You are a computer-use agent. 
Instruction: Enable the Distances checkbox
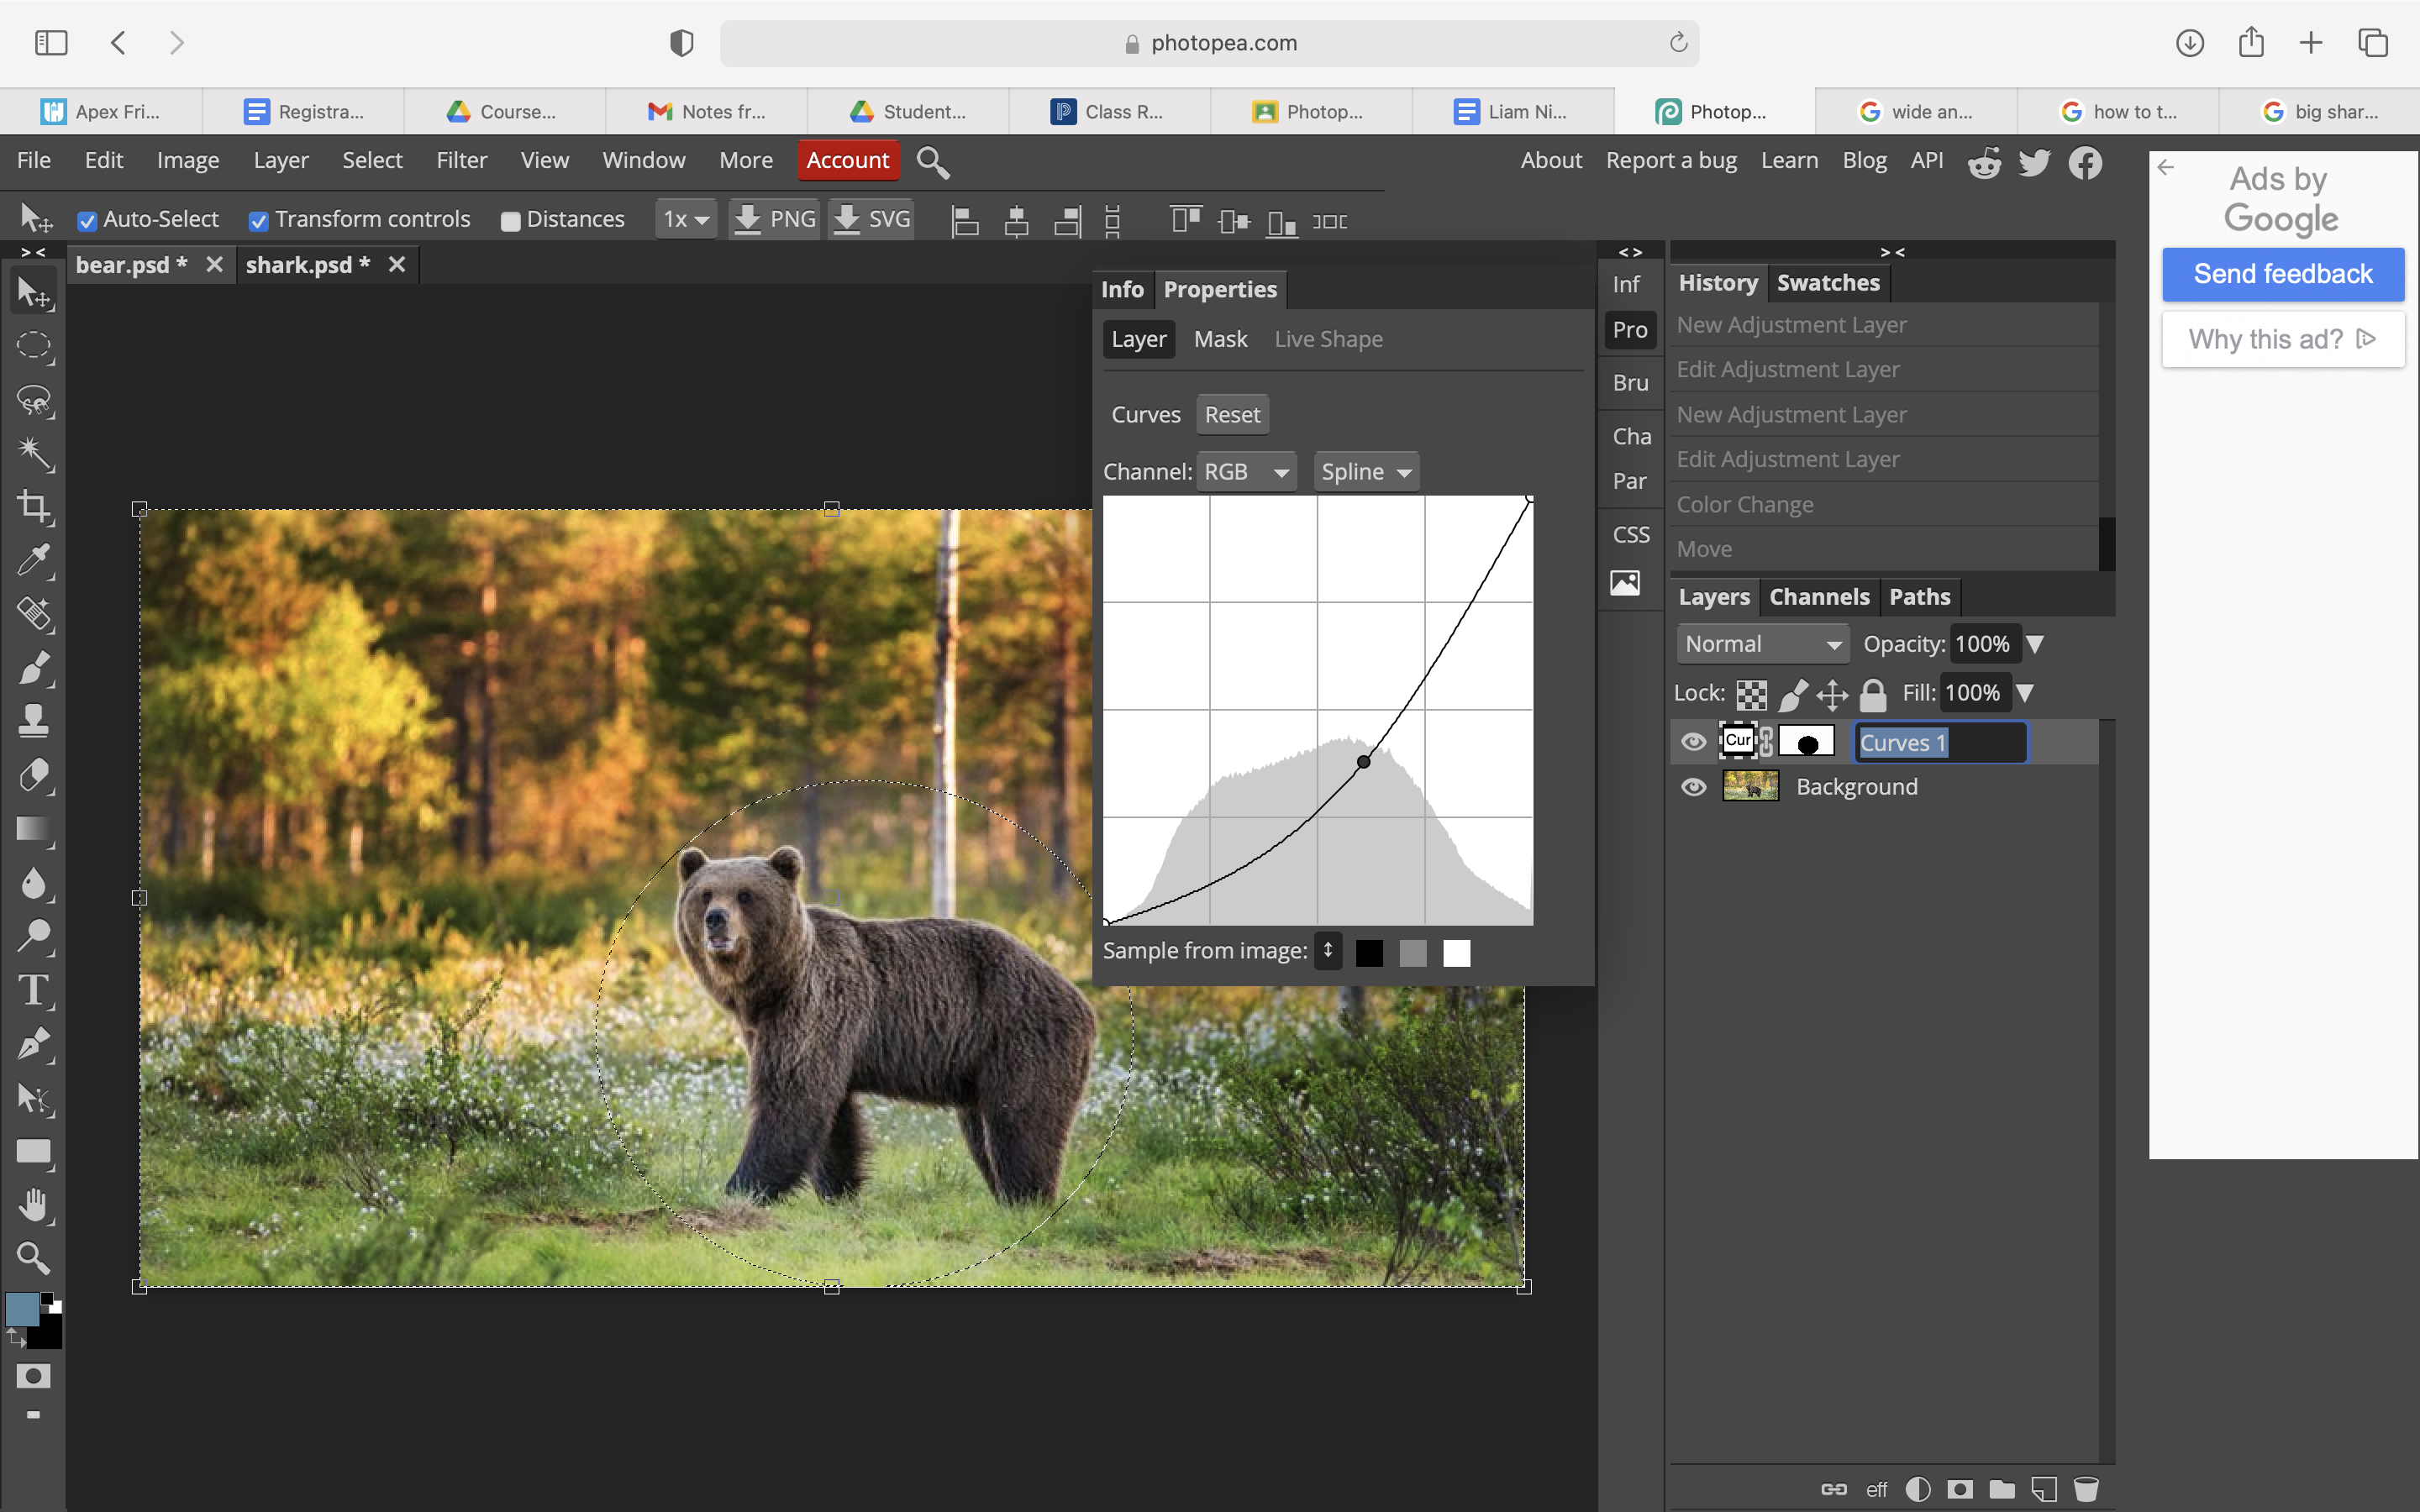(x=510, y=221)
